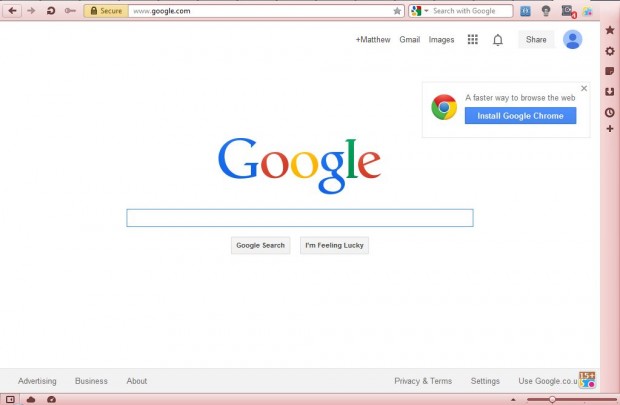Screen dimensions: 620x405
Task: Open the About footer link
Action: pyautogui.click(x=137, y=381)
